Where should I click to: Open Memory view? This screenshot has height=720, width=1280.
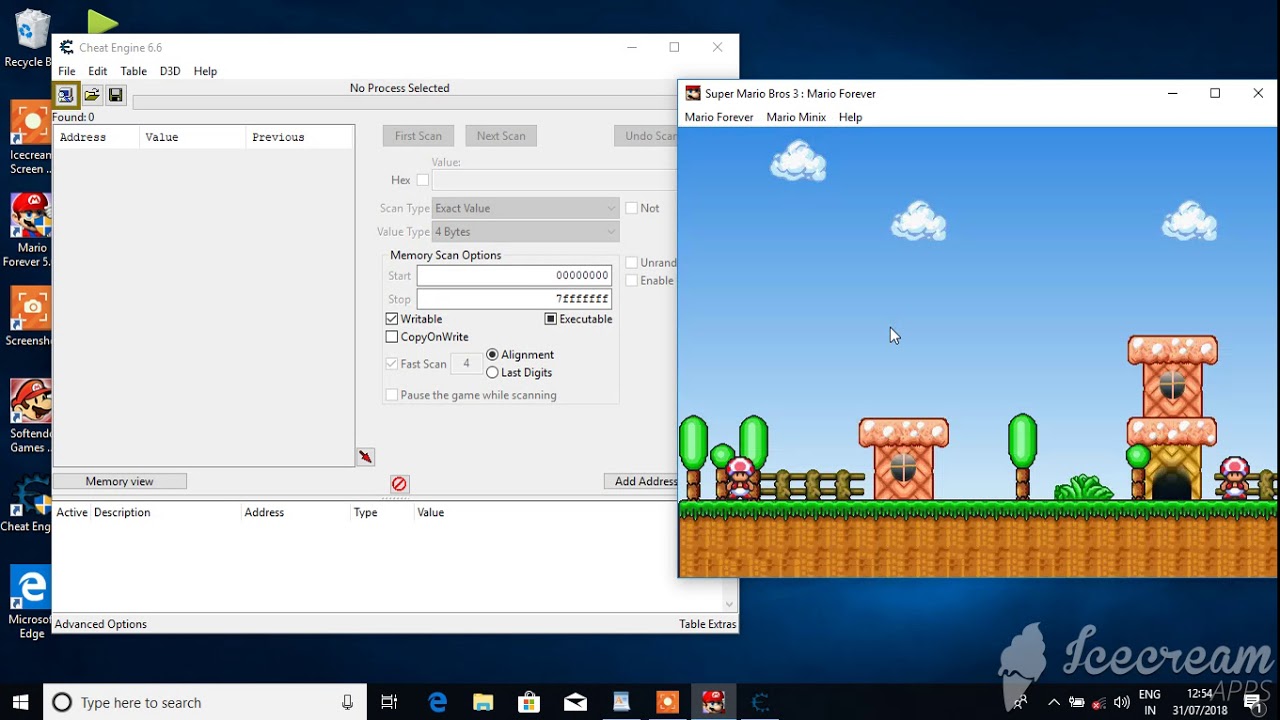tap(120, 481)
